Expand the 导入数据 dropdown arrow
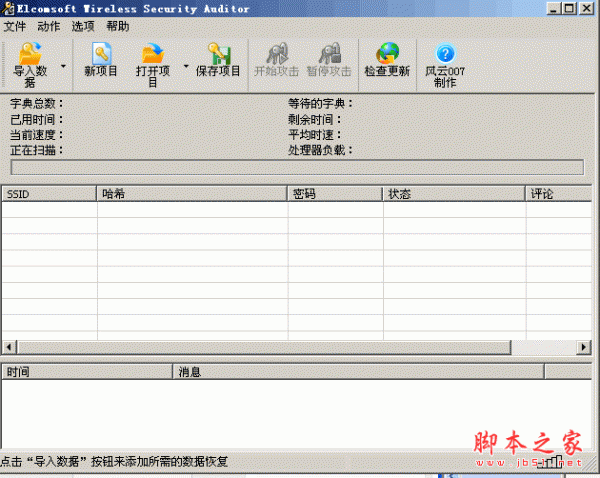This screenshot has height=478, width=600. click(x=64, y=66)
